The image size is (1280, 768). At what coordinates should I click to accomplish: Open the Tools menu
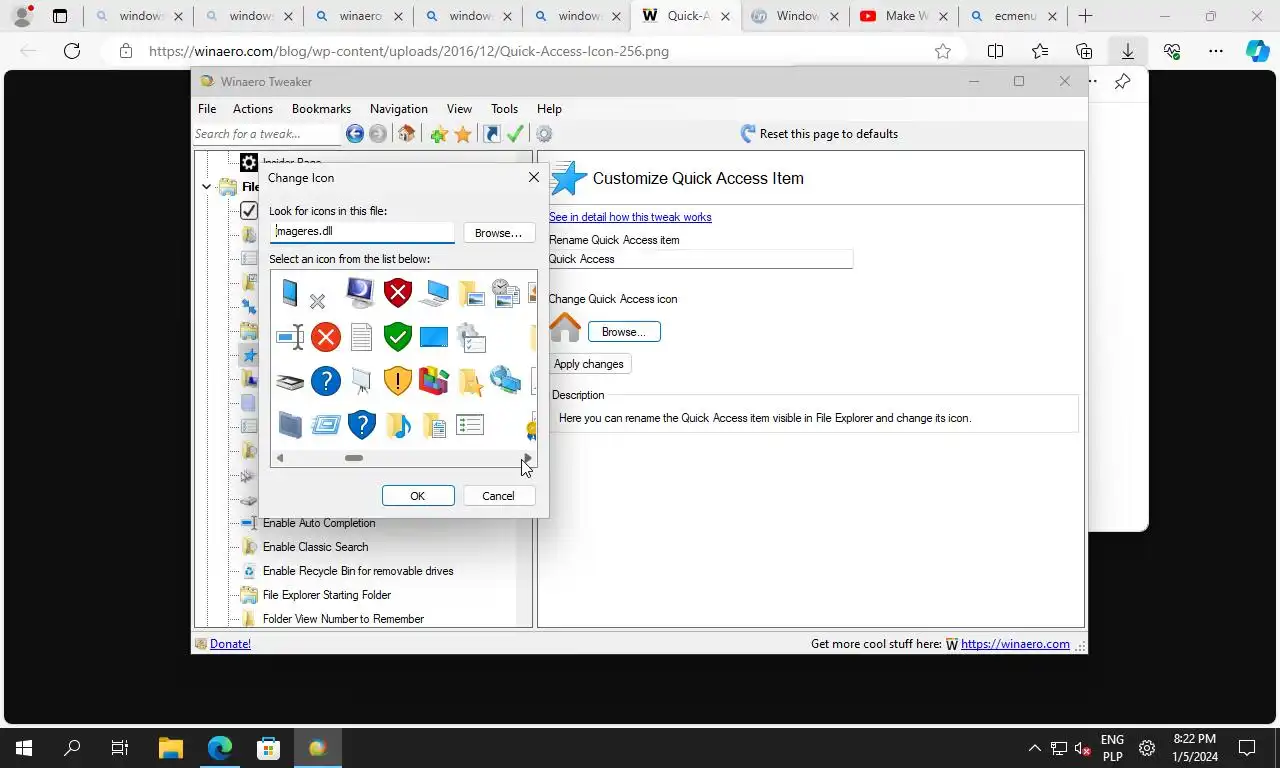[505, 109]
